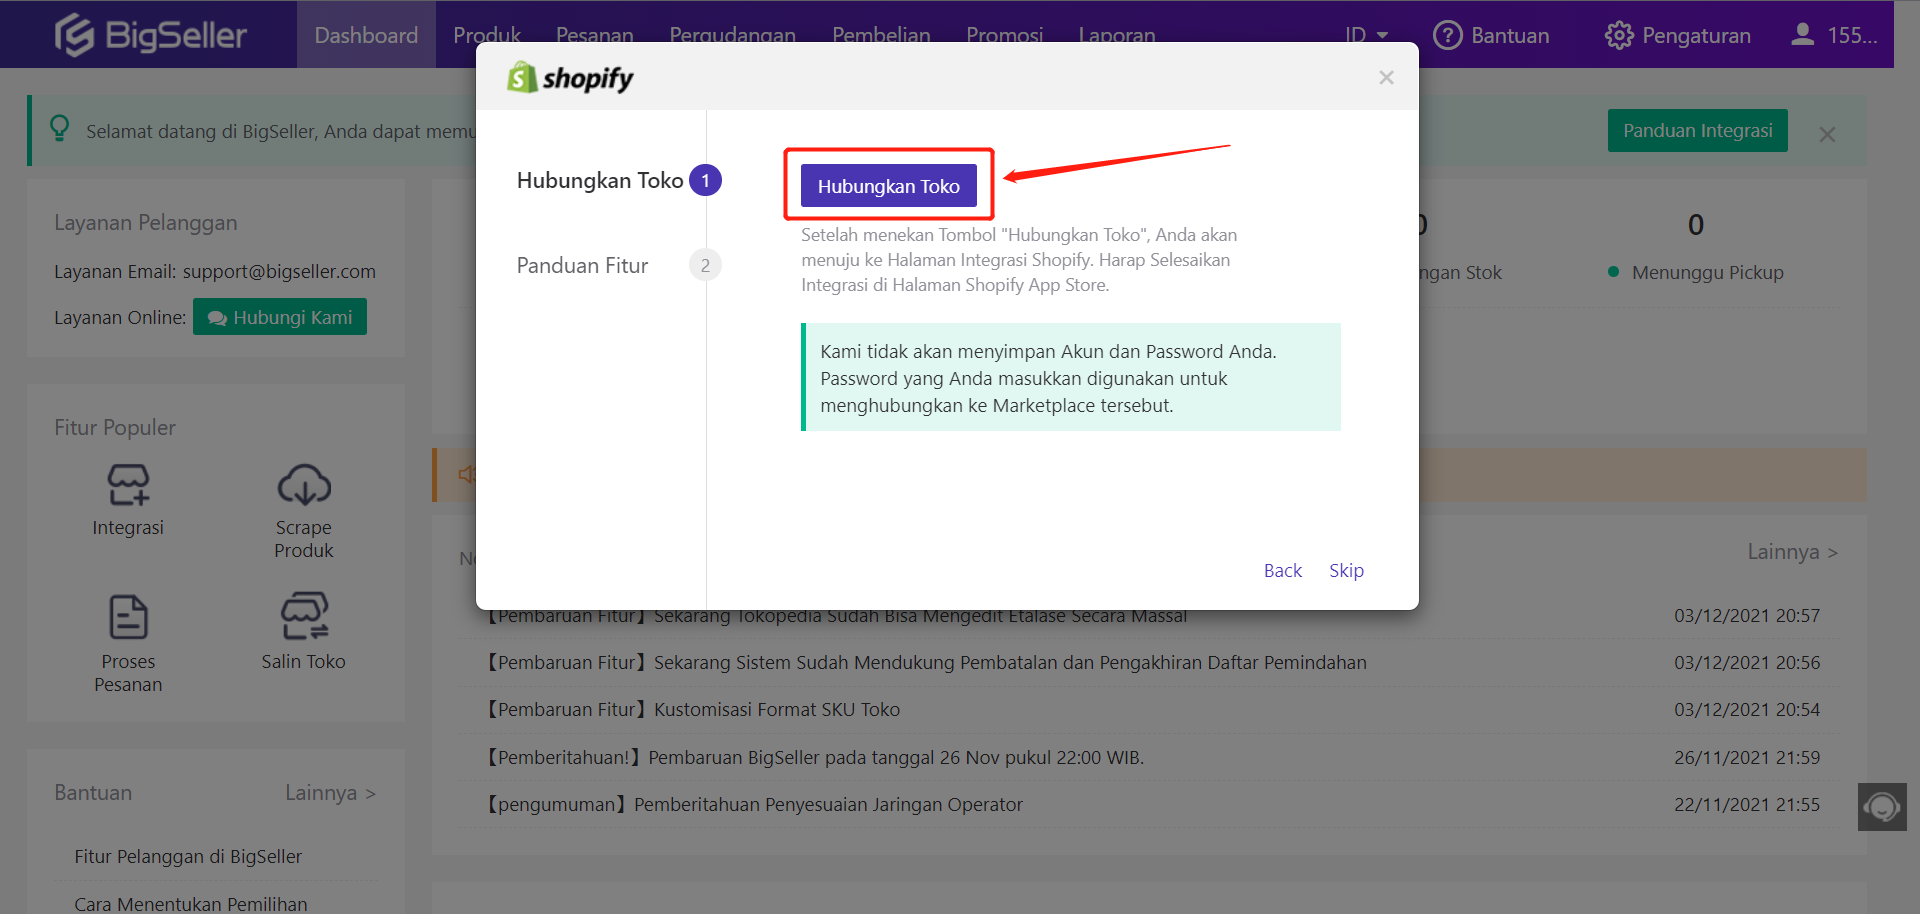Open the ID language dropdown
Image resolution: width=1920 pixels, height=914 pixels.
pyautogui.click(x=1366, y=35)
